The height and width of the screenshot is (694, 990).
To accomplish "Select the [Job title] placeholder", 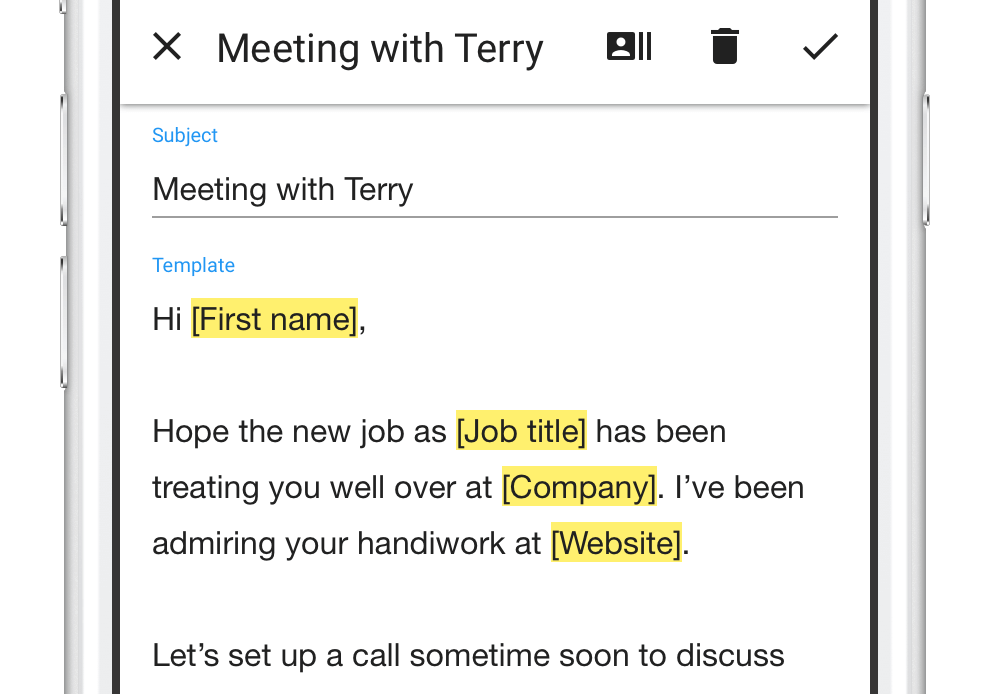I will (521, 431).
